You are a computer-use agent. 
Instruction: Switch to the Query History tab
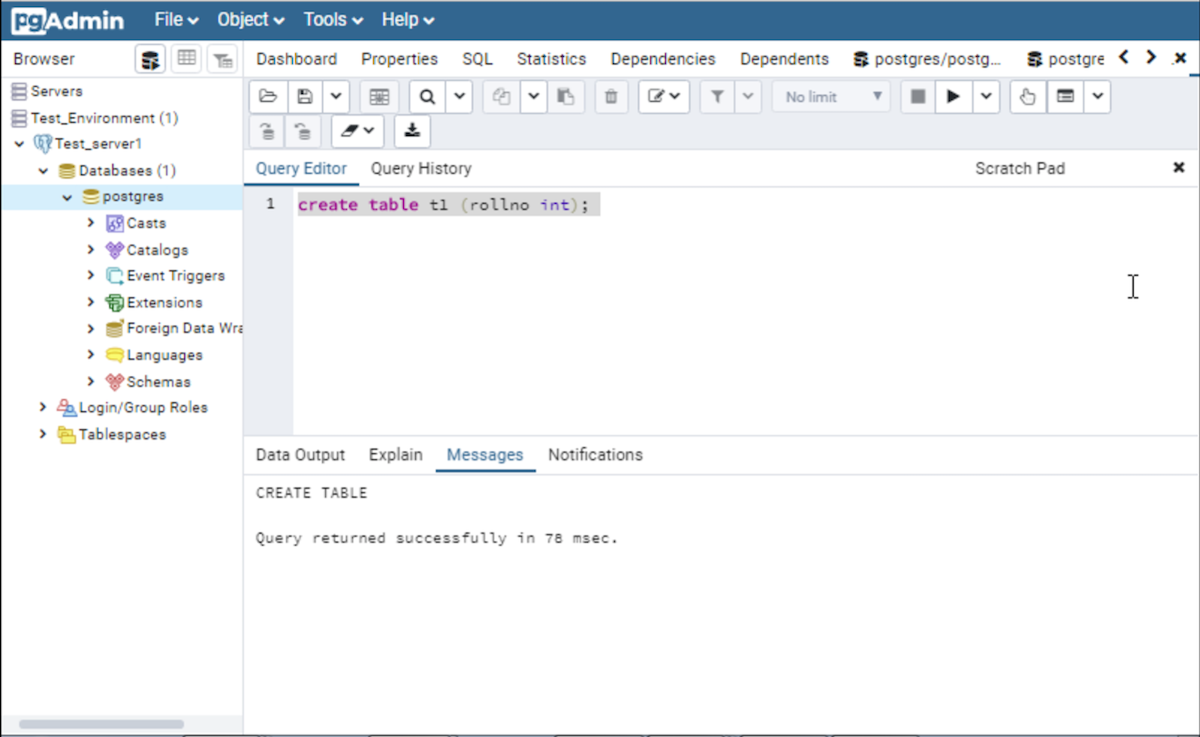[x=420, y=169]
